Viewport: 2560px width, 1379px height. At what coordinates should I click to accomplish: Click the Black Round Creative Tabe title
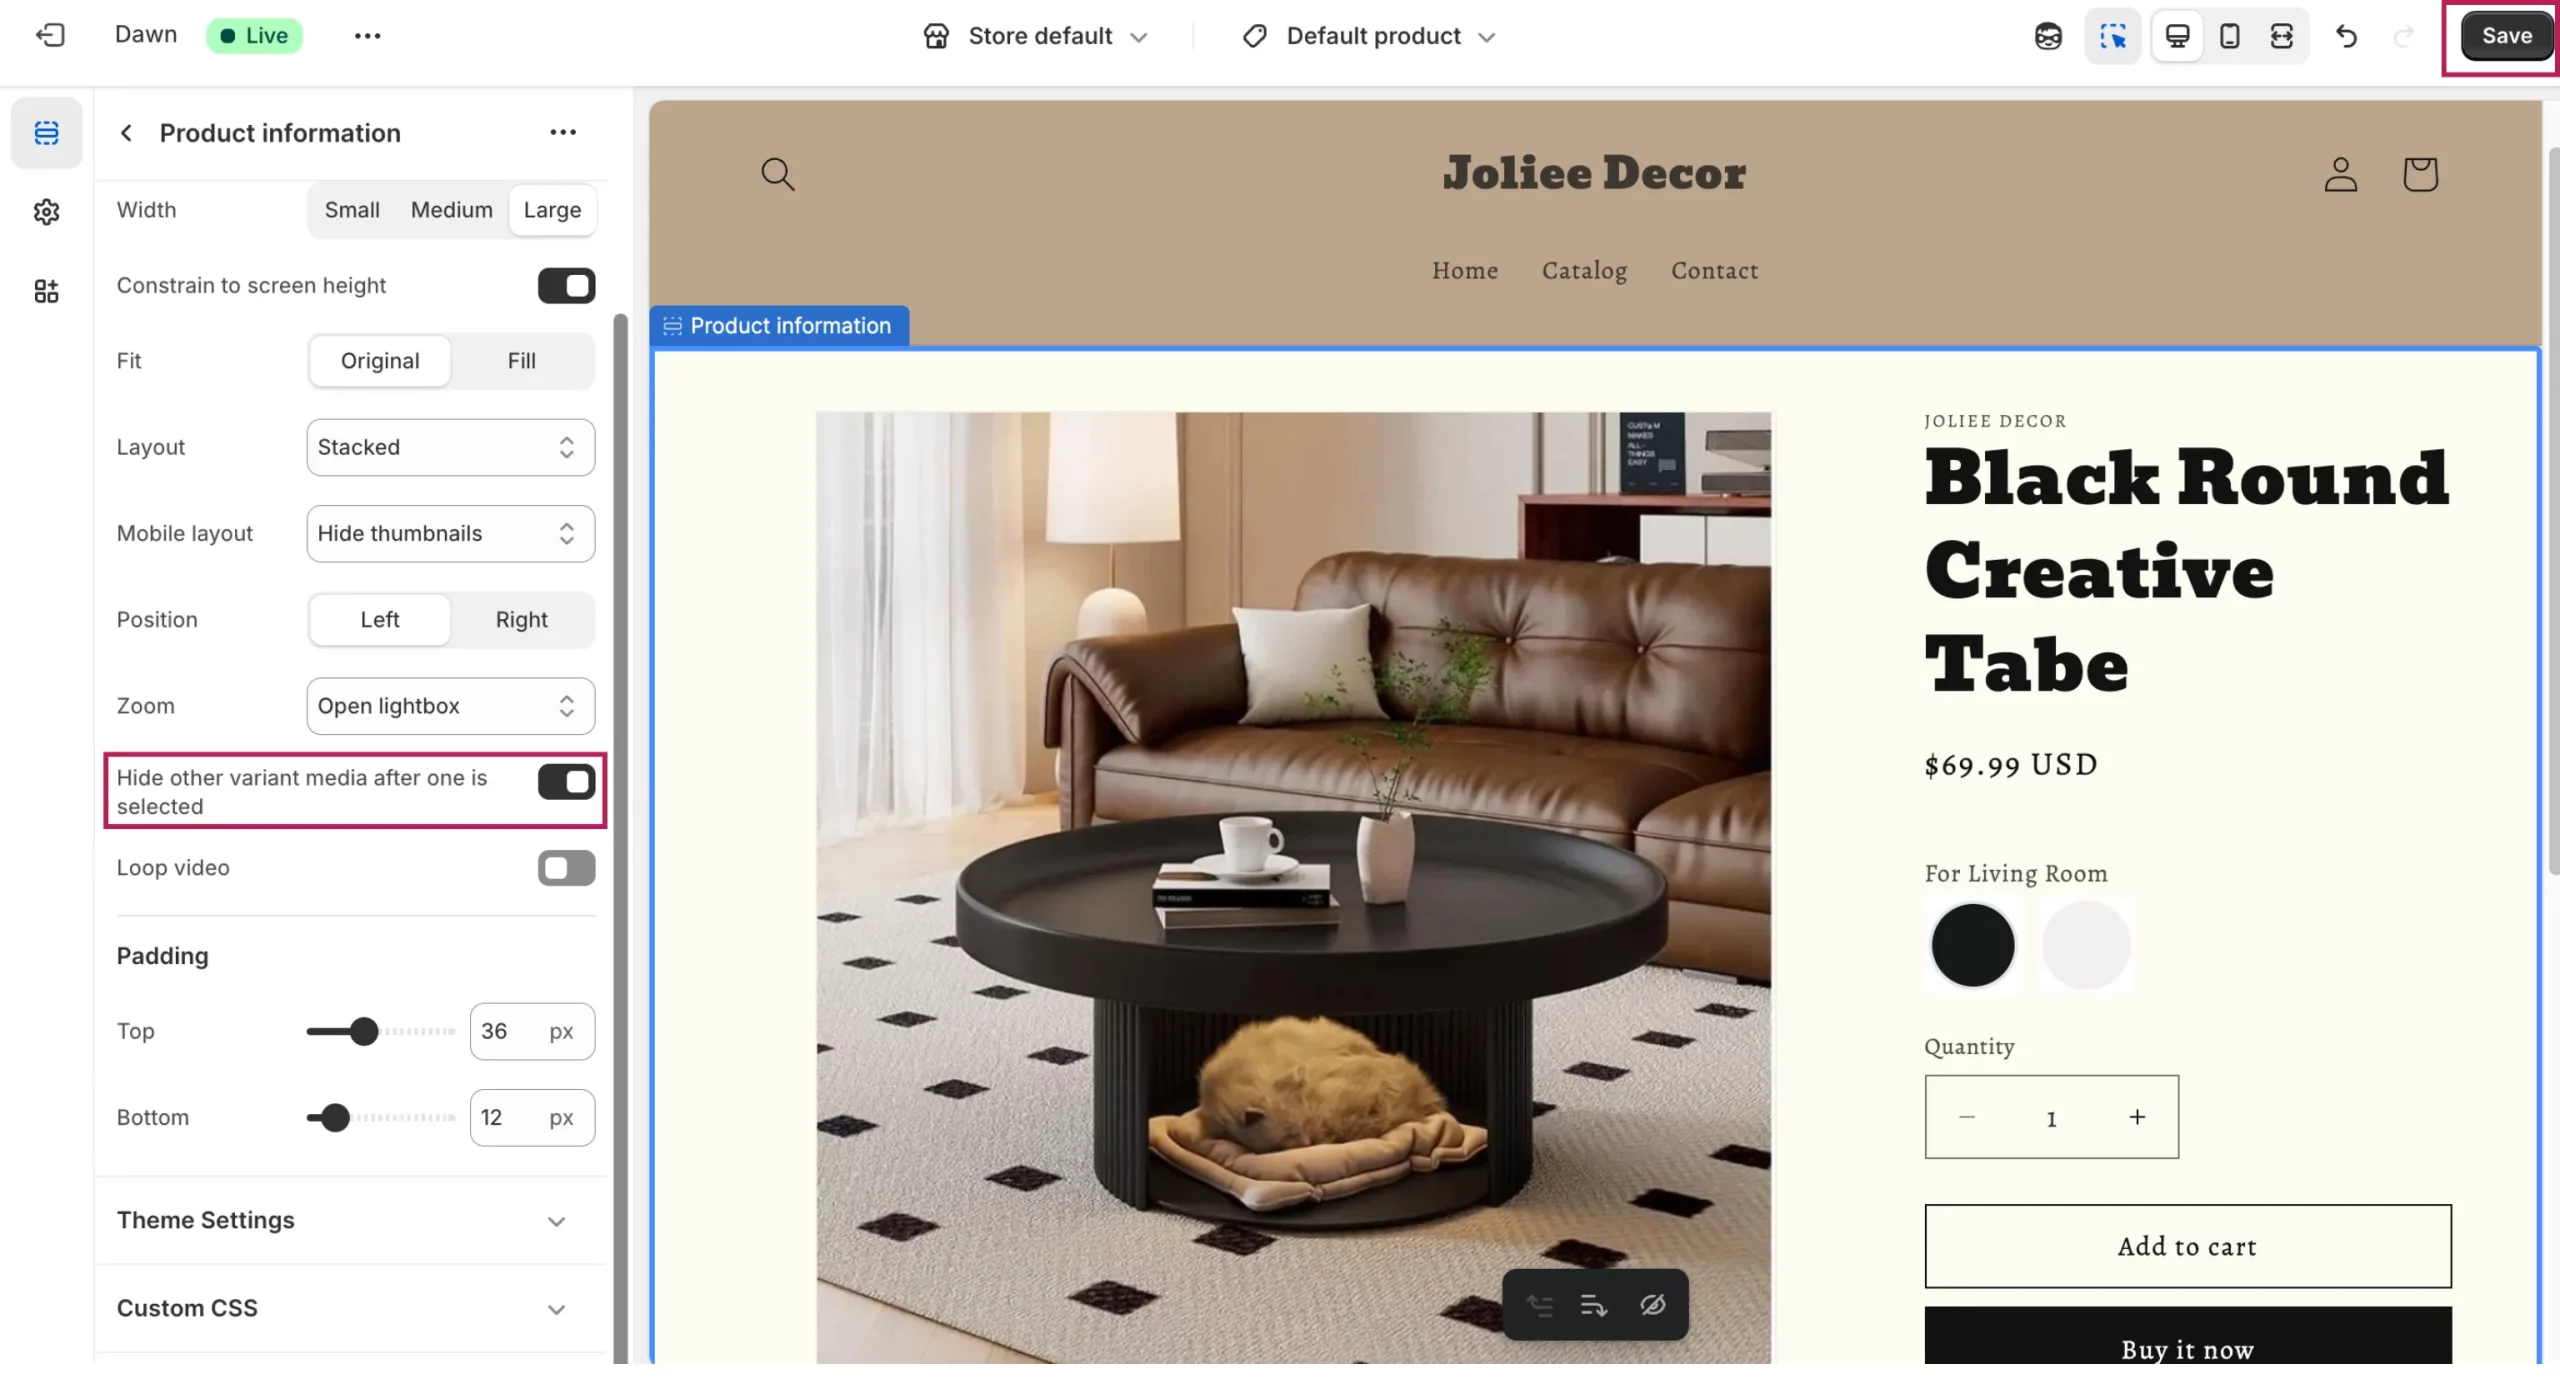pos(2186,571)
